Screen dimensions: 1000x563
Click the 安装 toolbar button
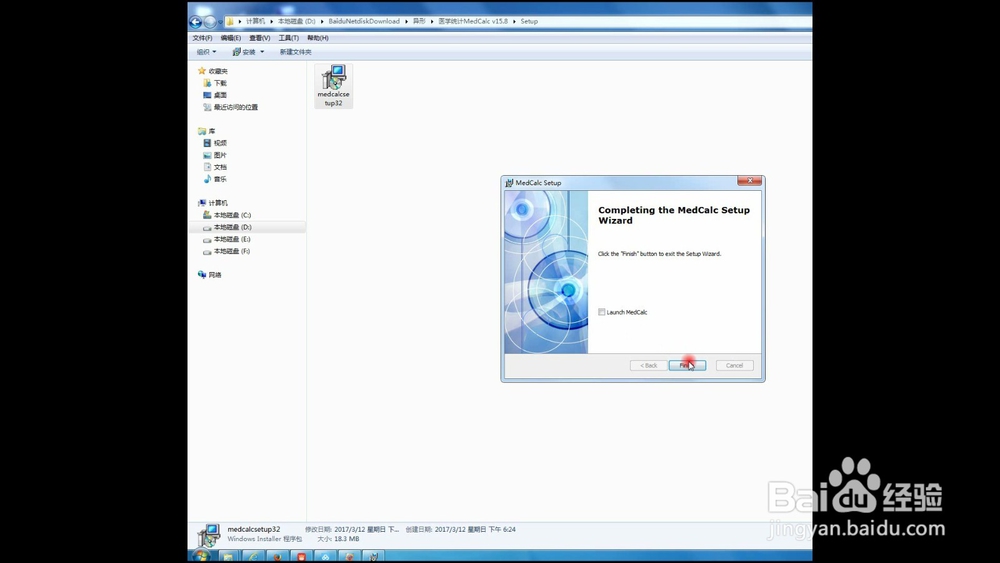(x=244, y=52)
